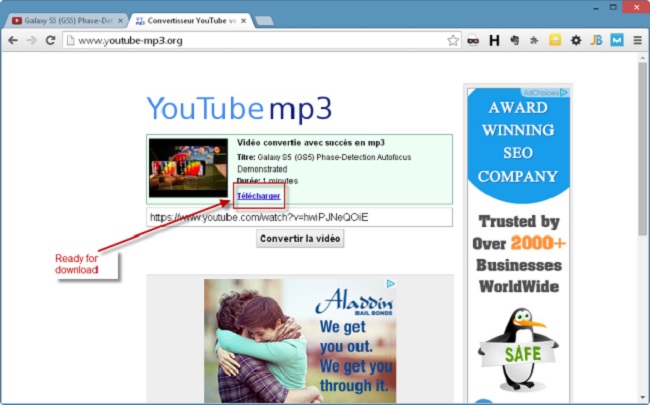Click the page icon in the address bar

70,41
